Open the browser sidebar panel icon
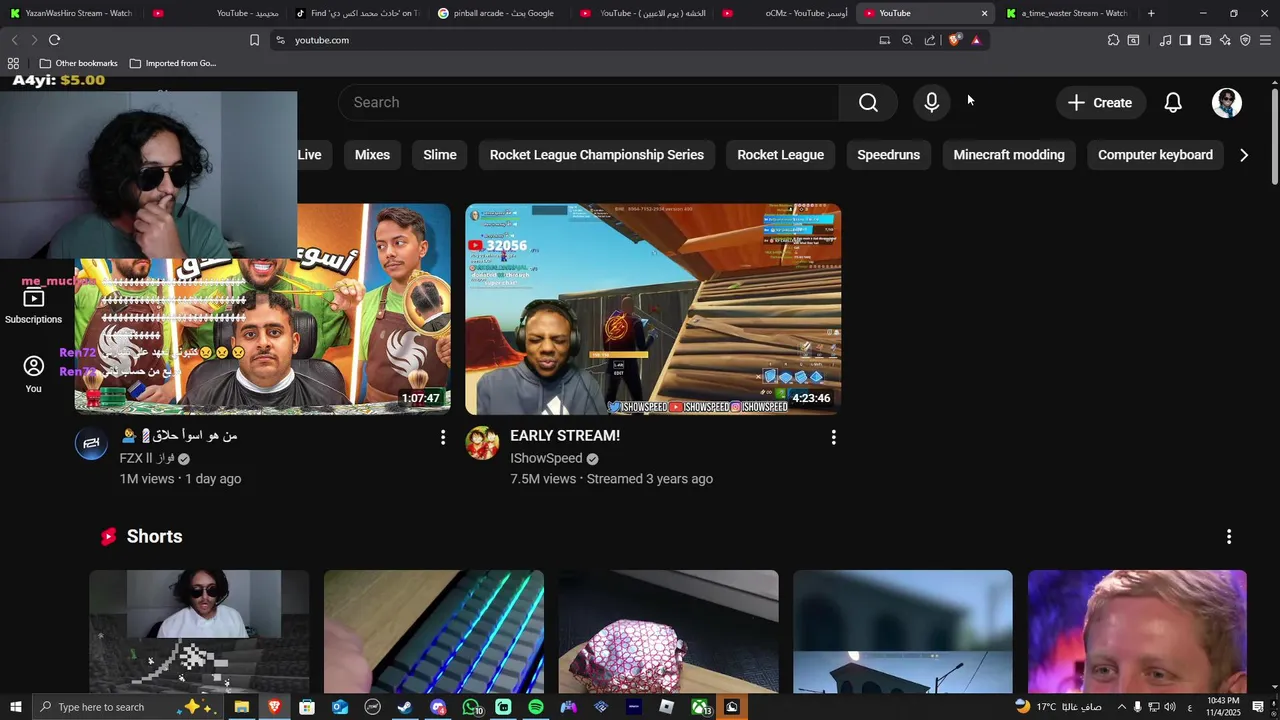Viewport: 1280px width, 720px height. click(x=1185, y=40)
